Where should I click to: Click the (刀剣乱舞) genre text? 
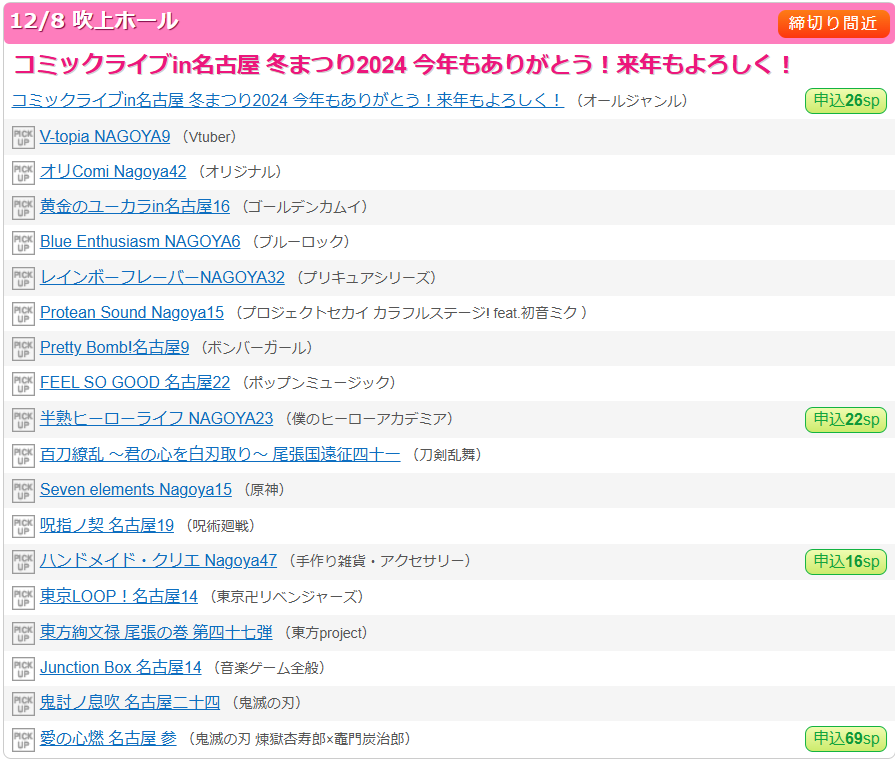[447, 455]
